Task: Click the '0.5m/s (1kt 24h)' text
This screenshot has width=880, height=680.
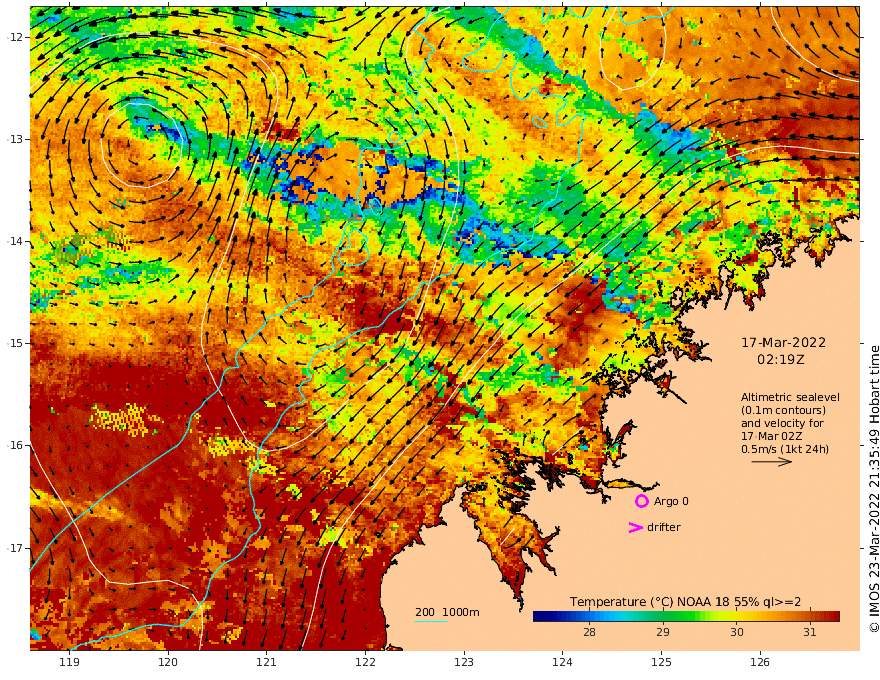Action: click(x=785, y=449)
